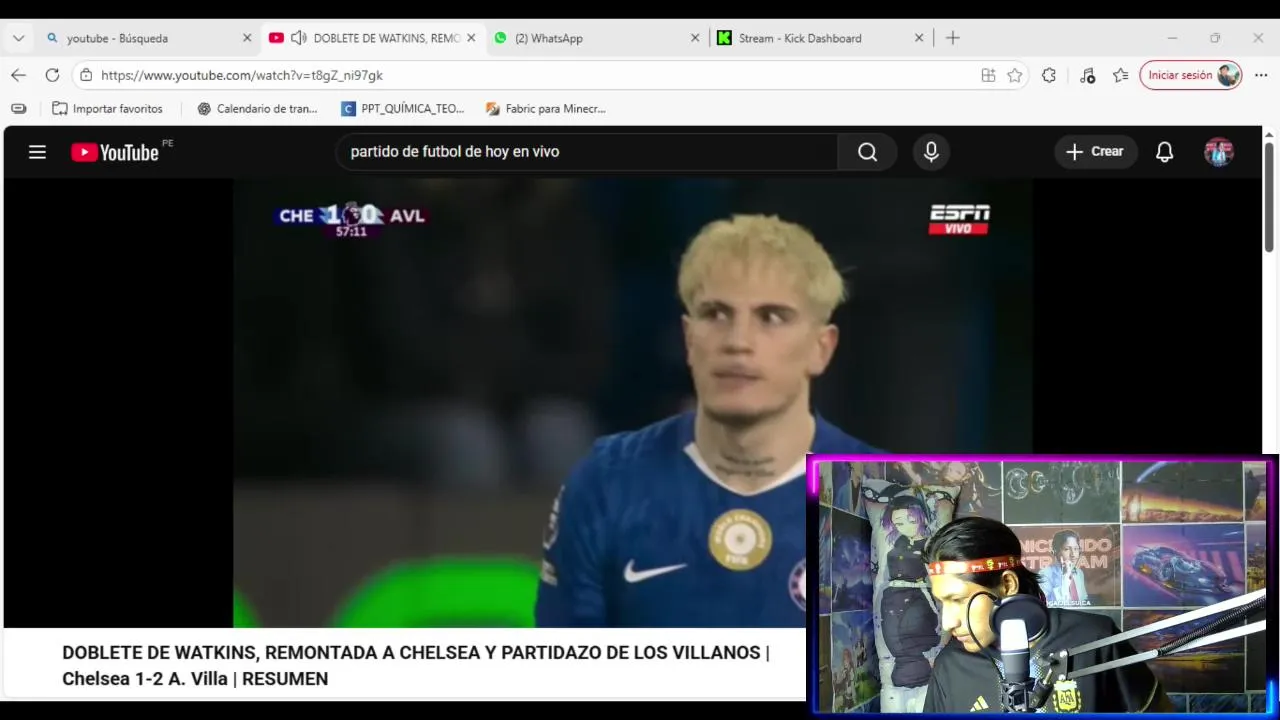Switch to the (2) WhatsApp tab
This screenshot has width=1280, height=720.
point(596,38)
